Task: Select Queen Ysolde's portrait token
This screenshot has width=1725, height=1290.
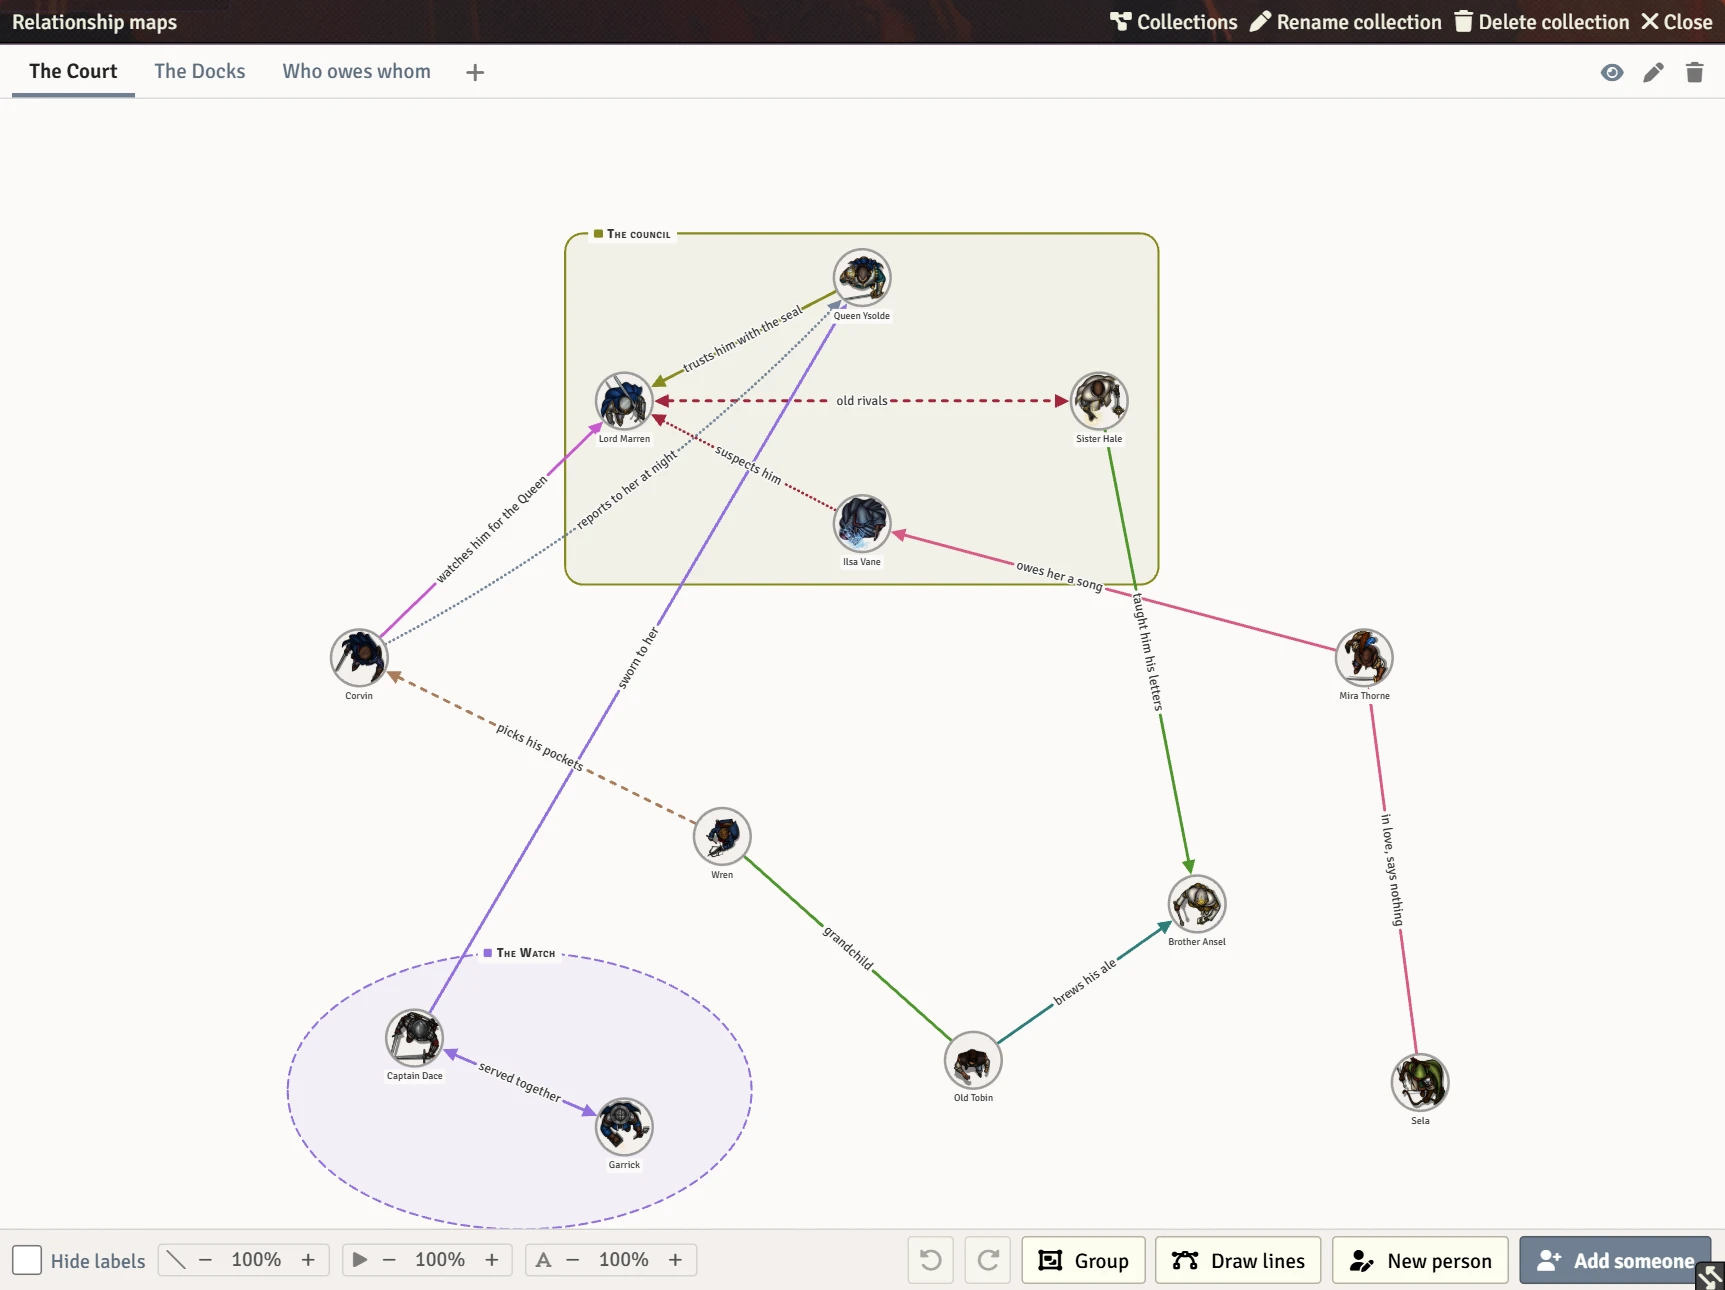Action: click(862, 278)
